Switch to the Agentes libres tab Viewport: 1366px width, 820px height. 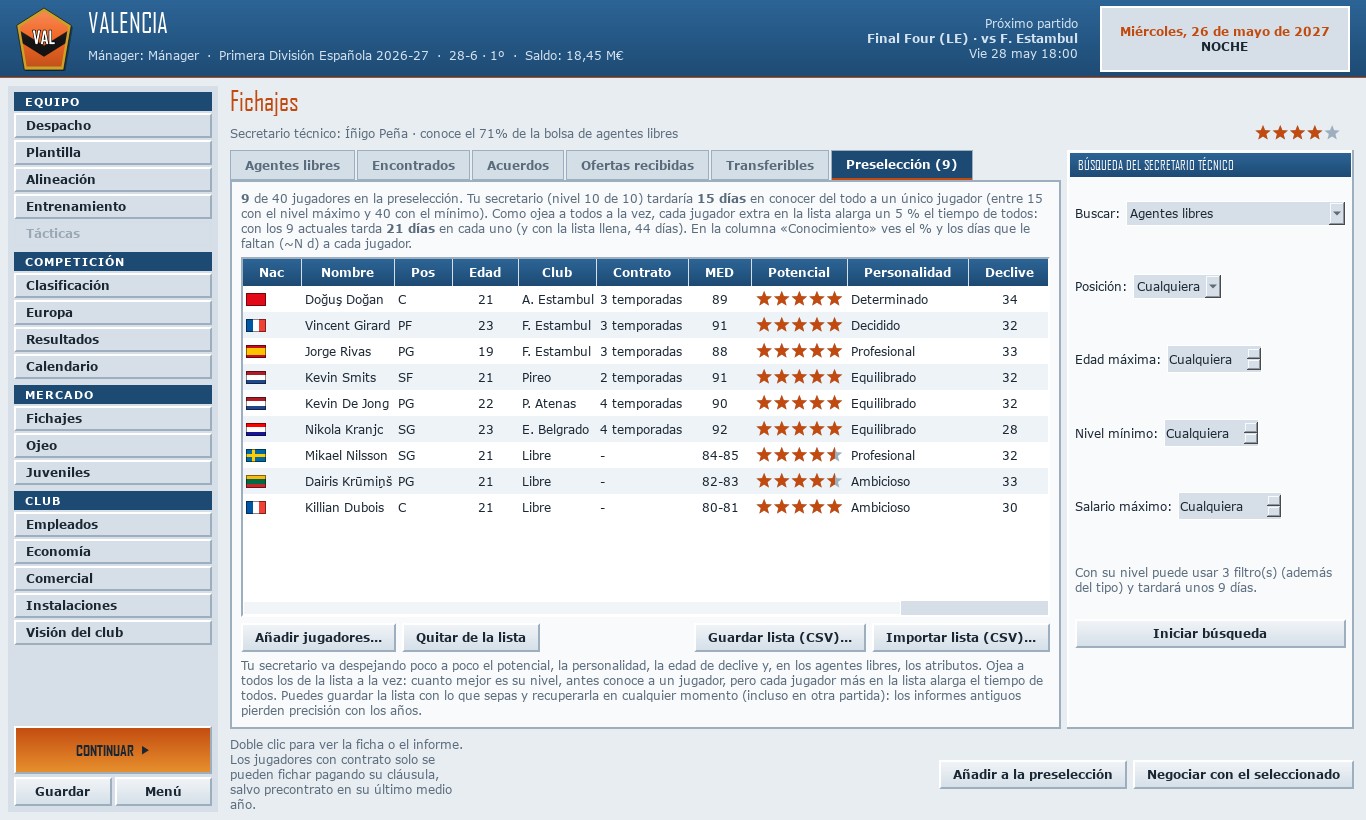click(x=292, y=165)
